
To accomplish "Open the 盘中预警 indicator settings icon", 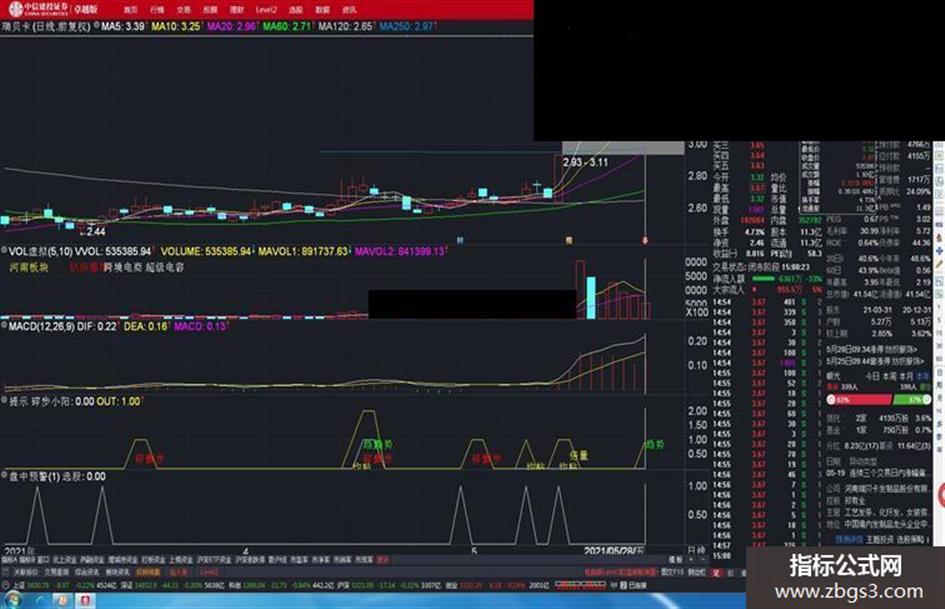I will (4, 476).
